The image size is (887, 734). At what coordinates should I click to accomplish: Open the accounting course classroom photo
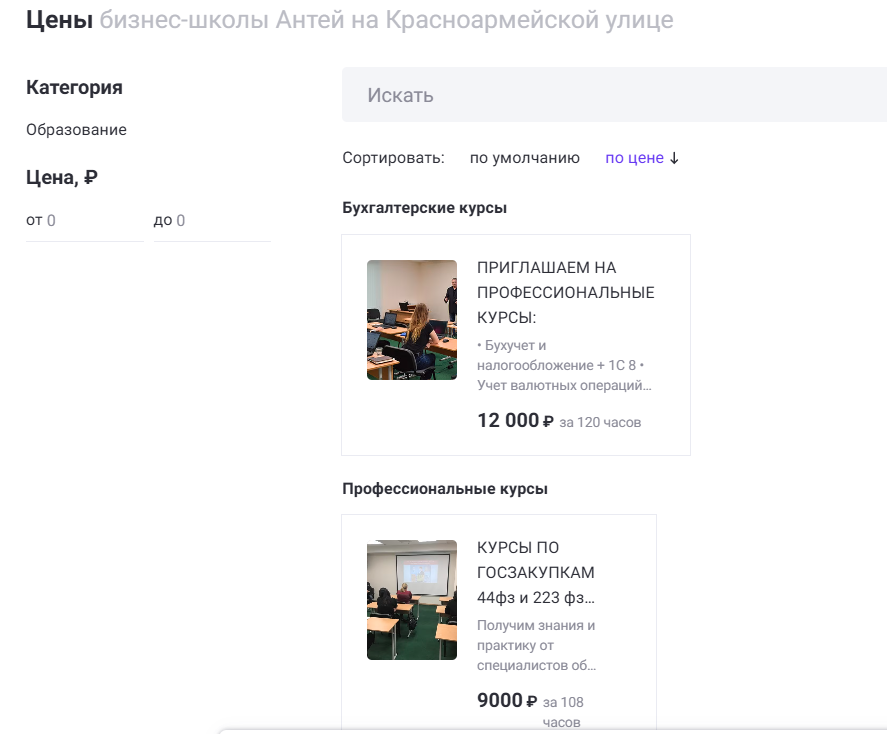tap(411, 320)
